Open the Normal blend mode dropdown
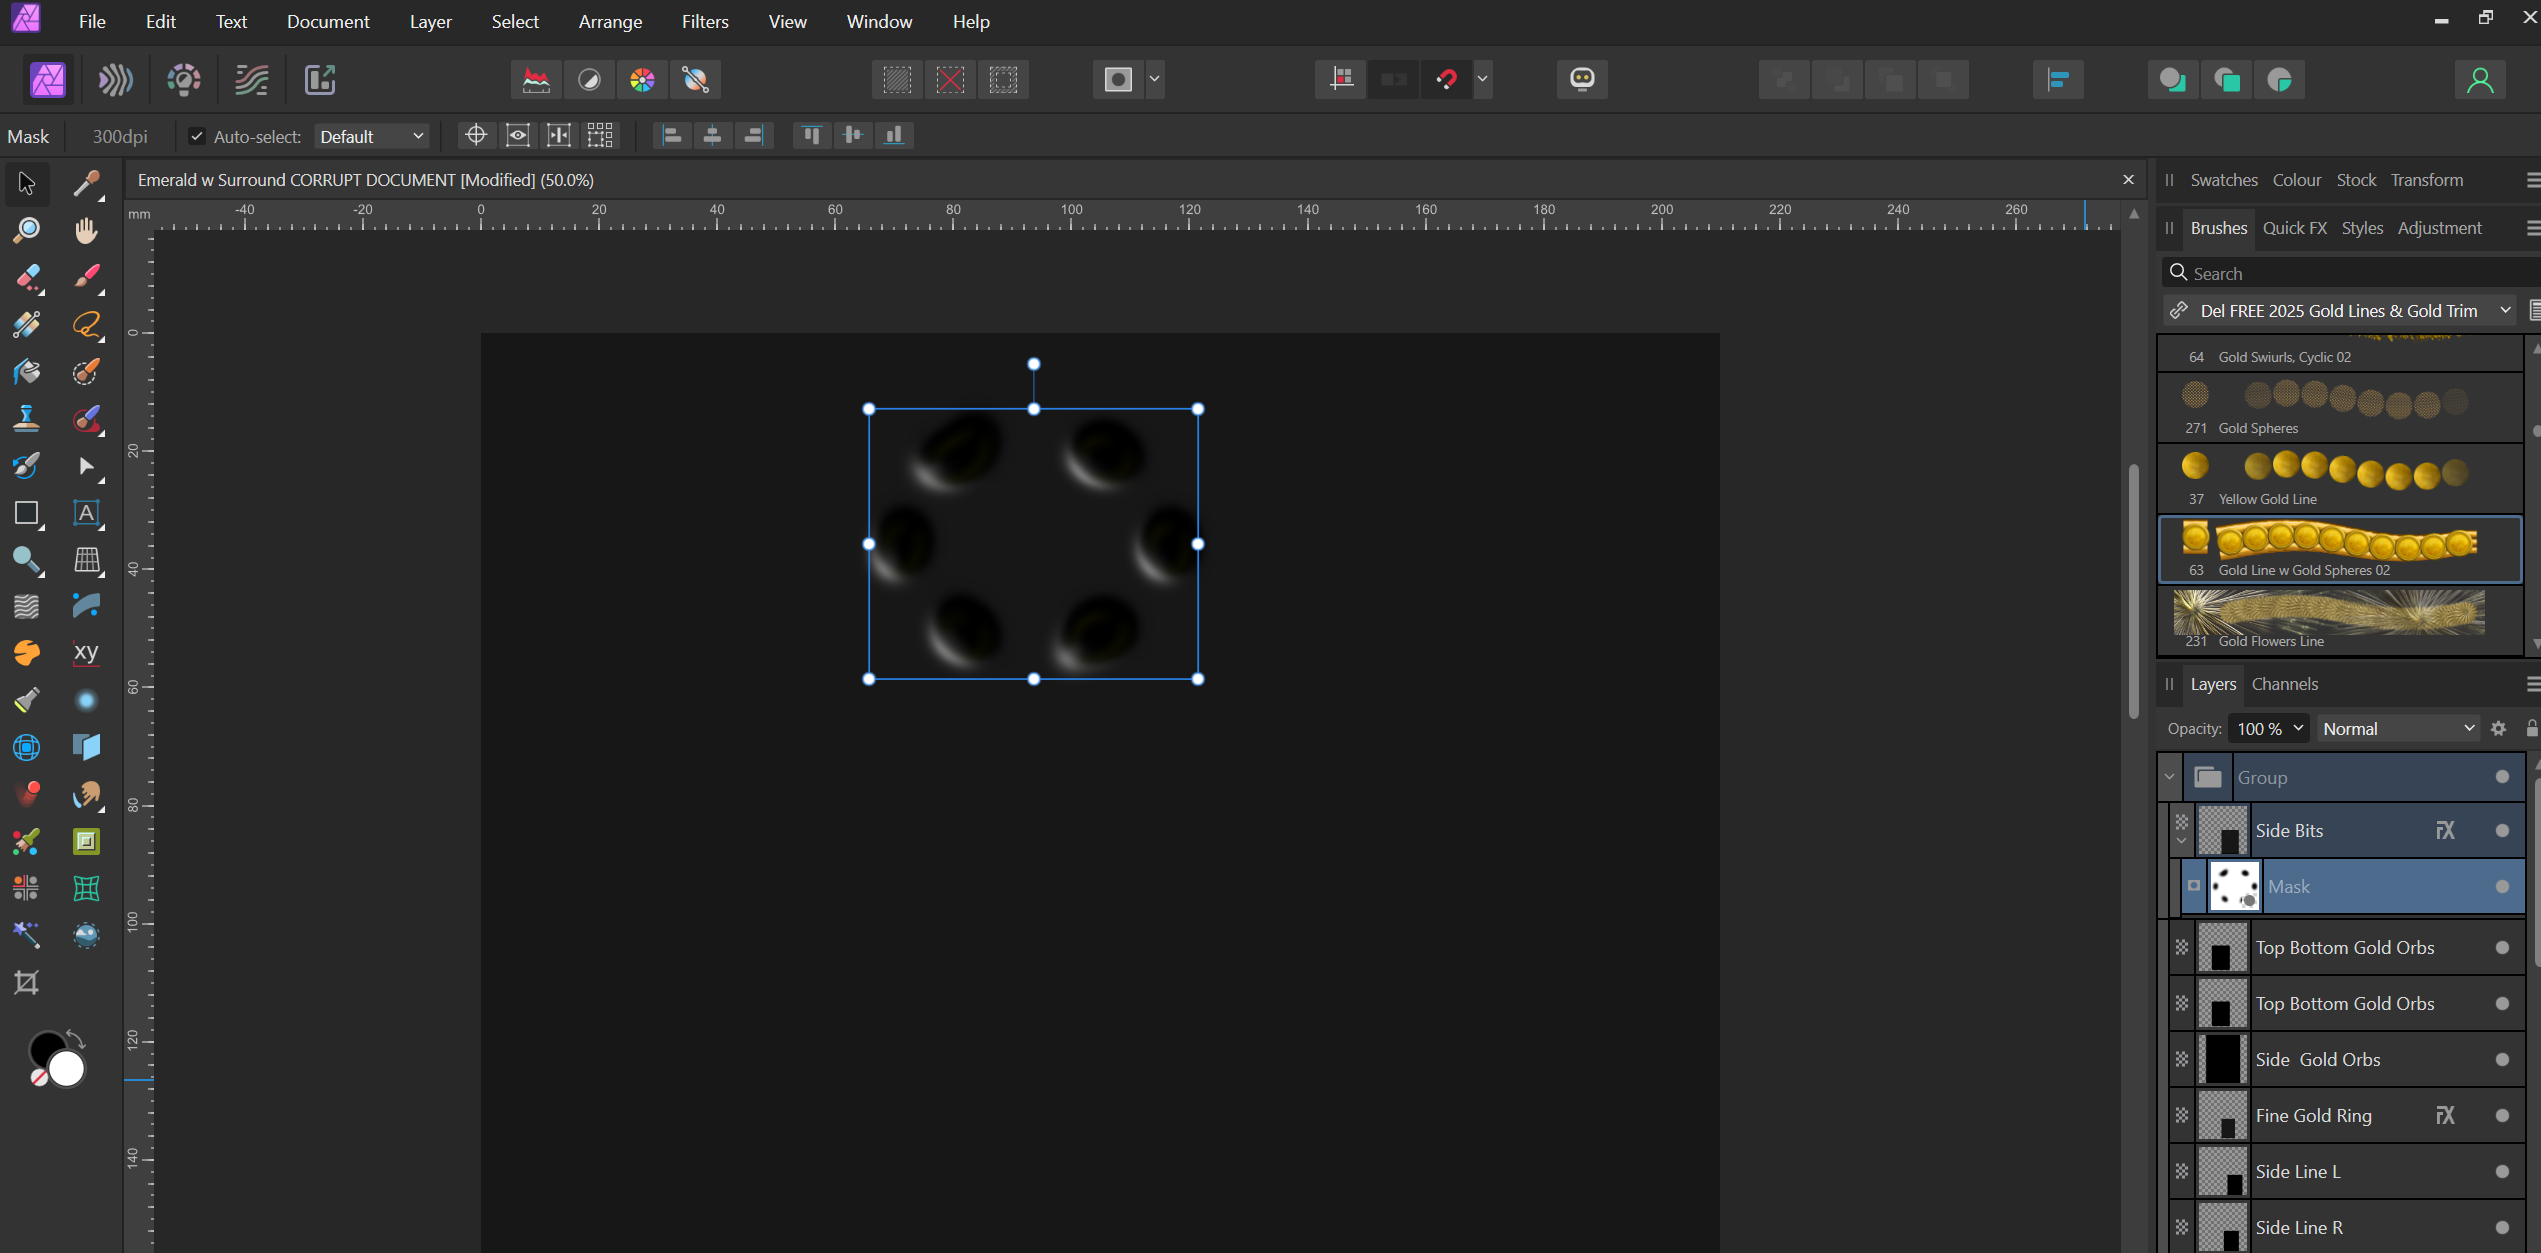The height and width of the screenshot is (1253, 2541). click(2398, 729)
